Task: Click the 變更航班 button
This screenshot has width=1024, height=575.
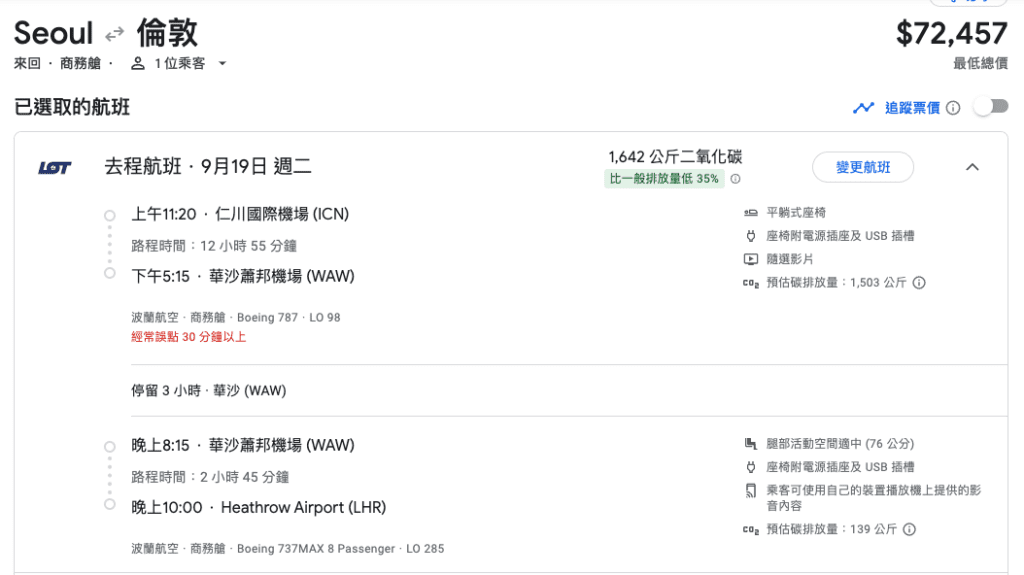Action: pos(863,167)
